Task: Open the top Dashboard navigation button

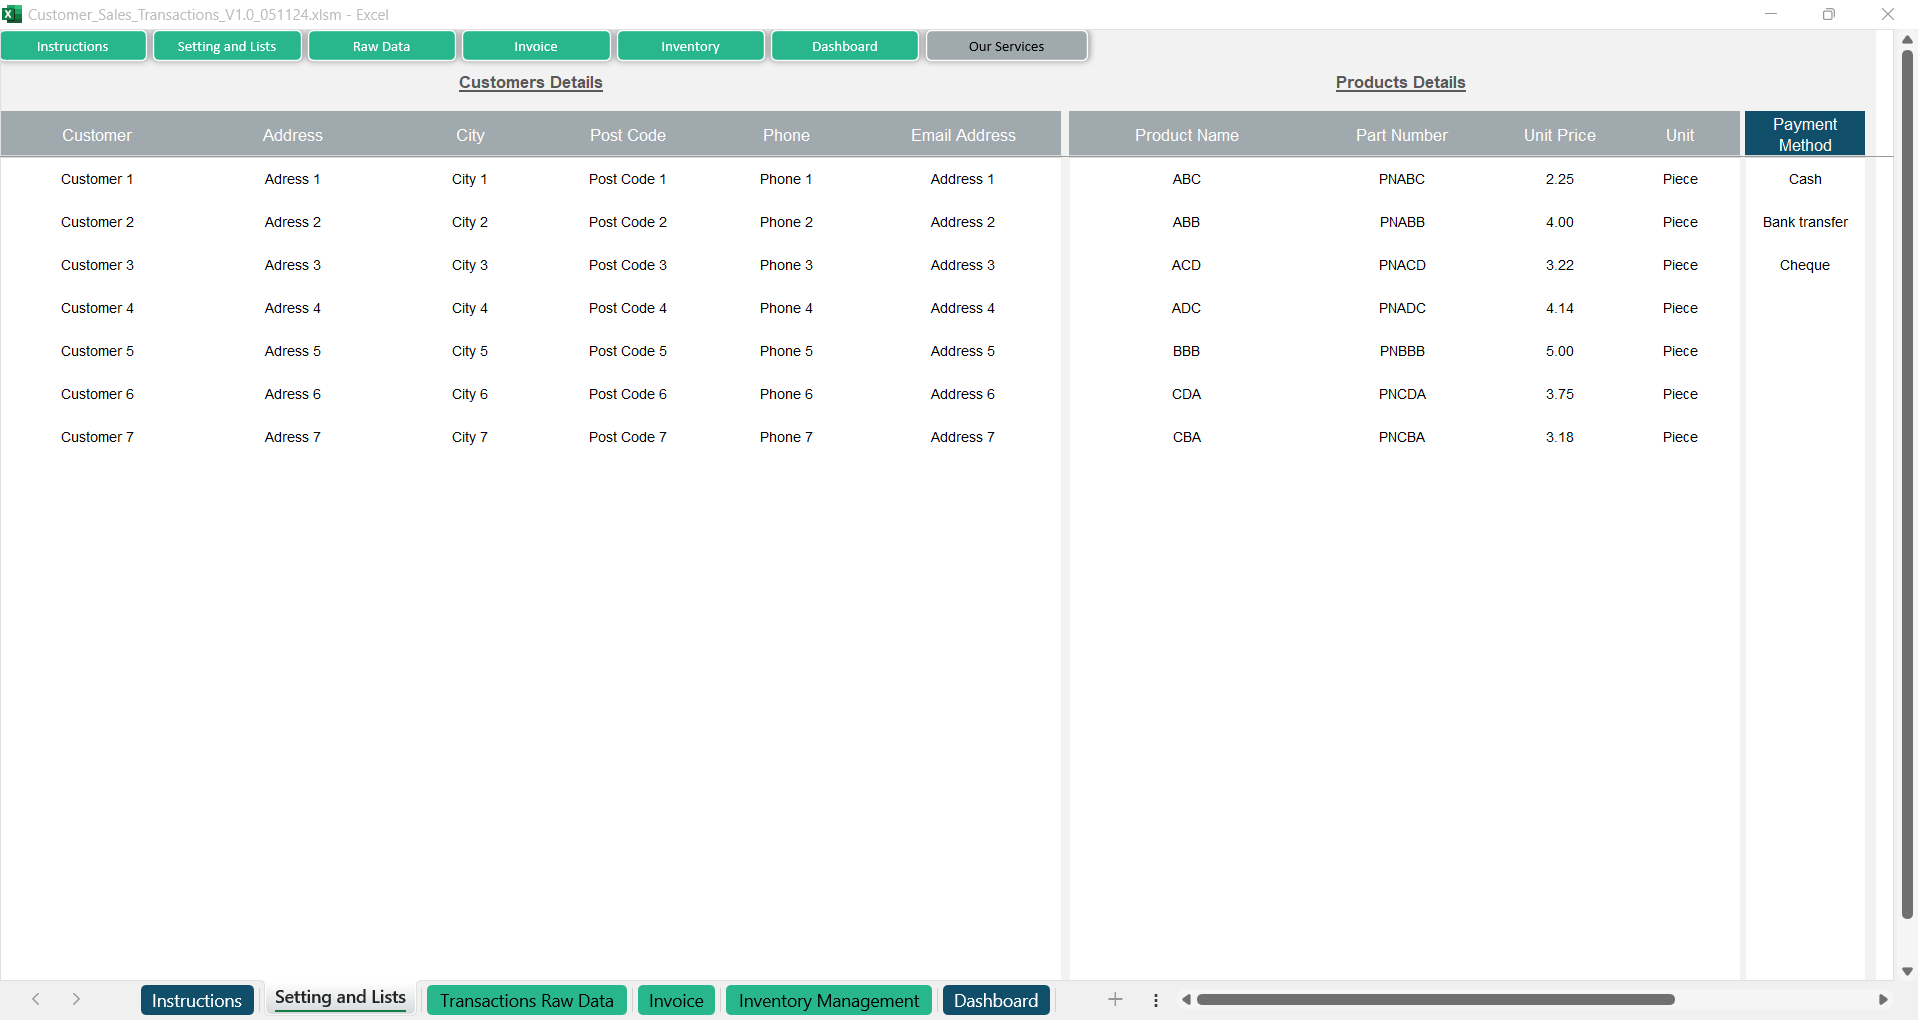Action: tap(844, 46)
